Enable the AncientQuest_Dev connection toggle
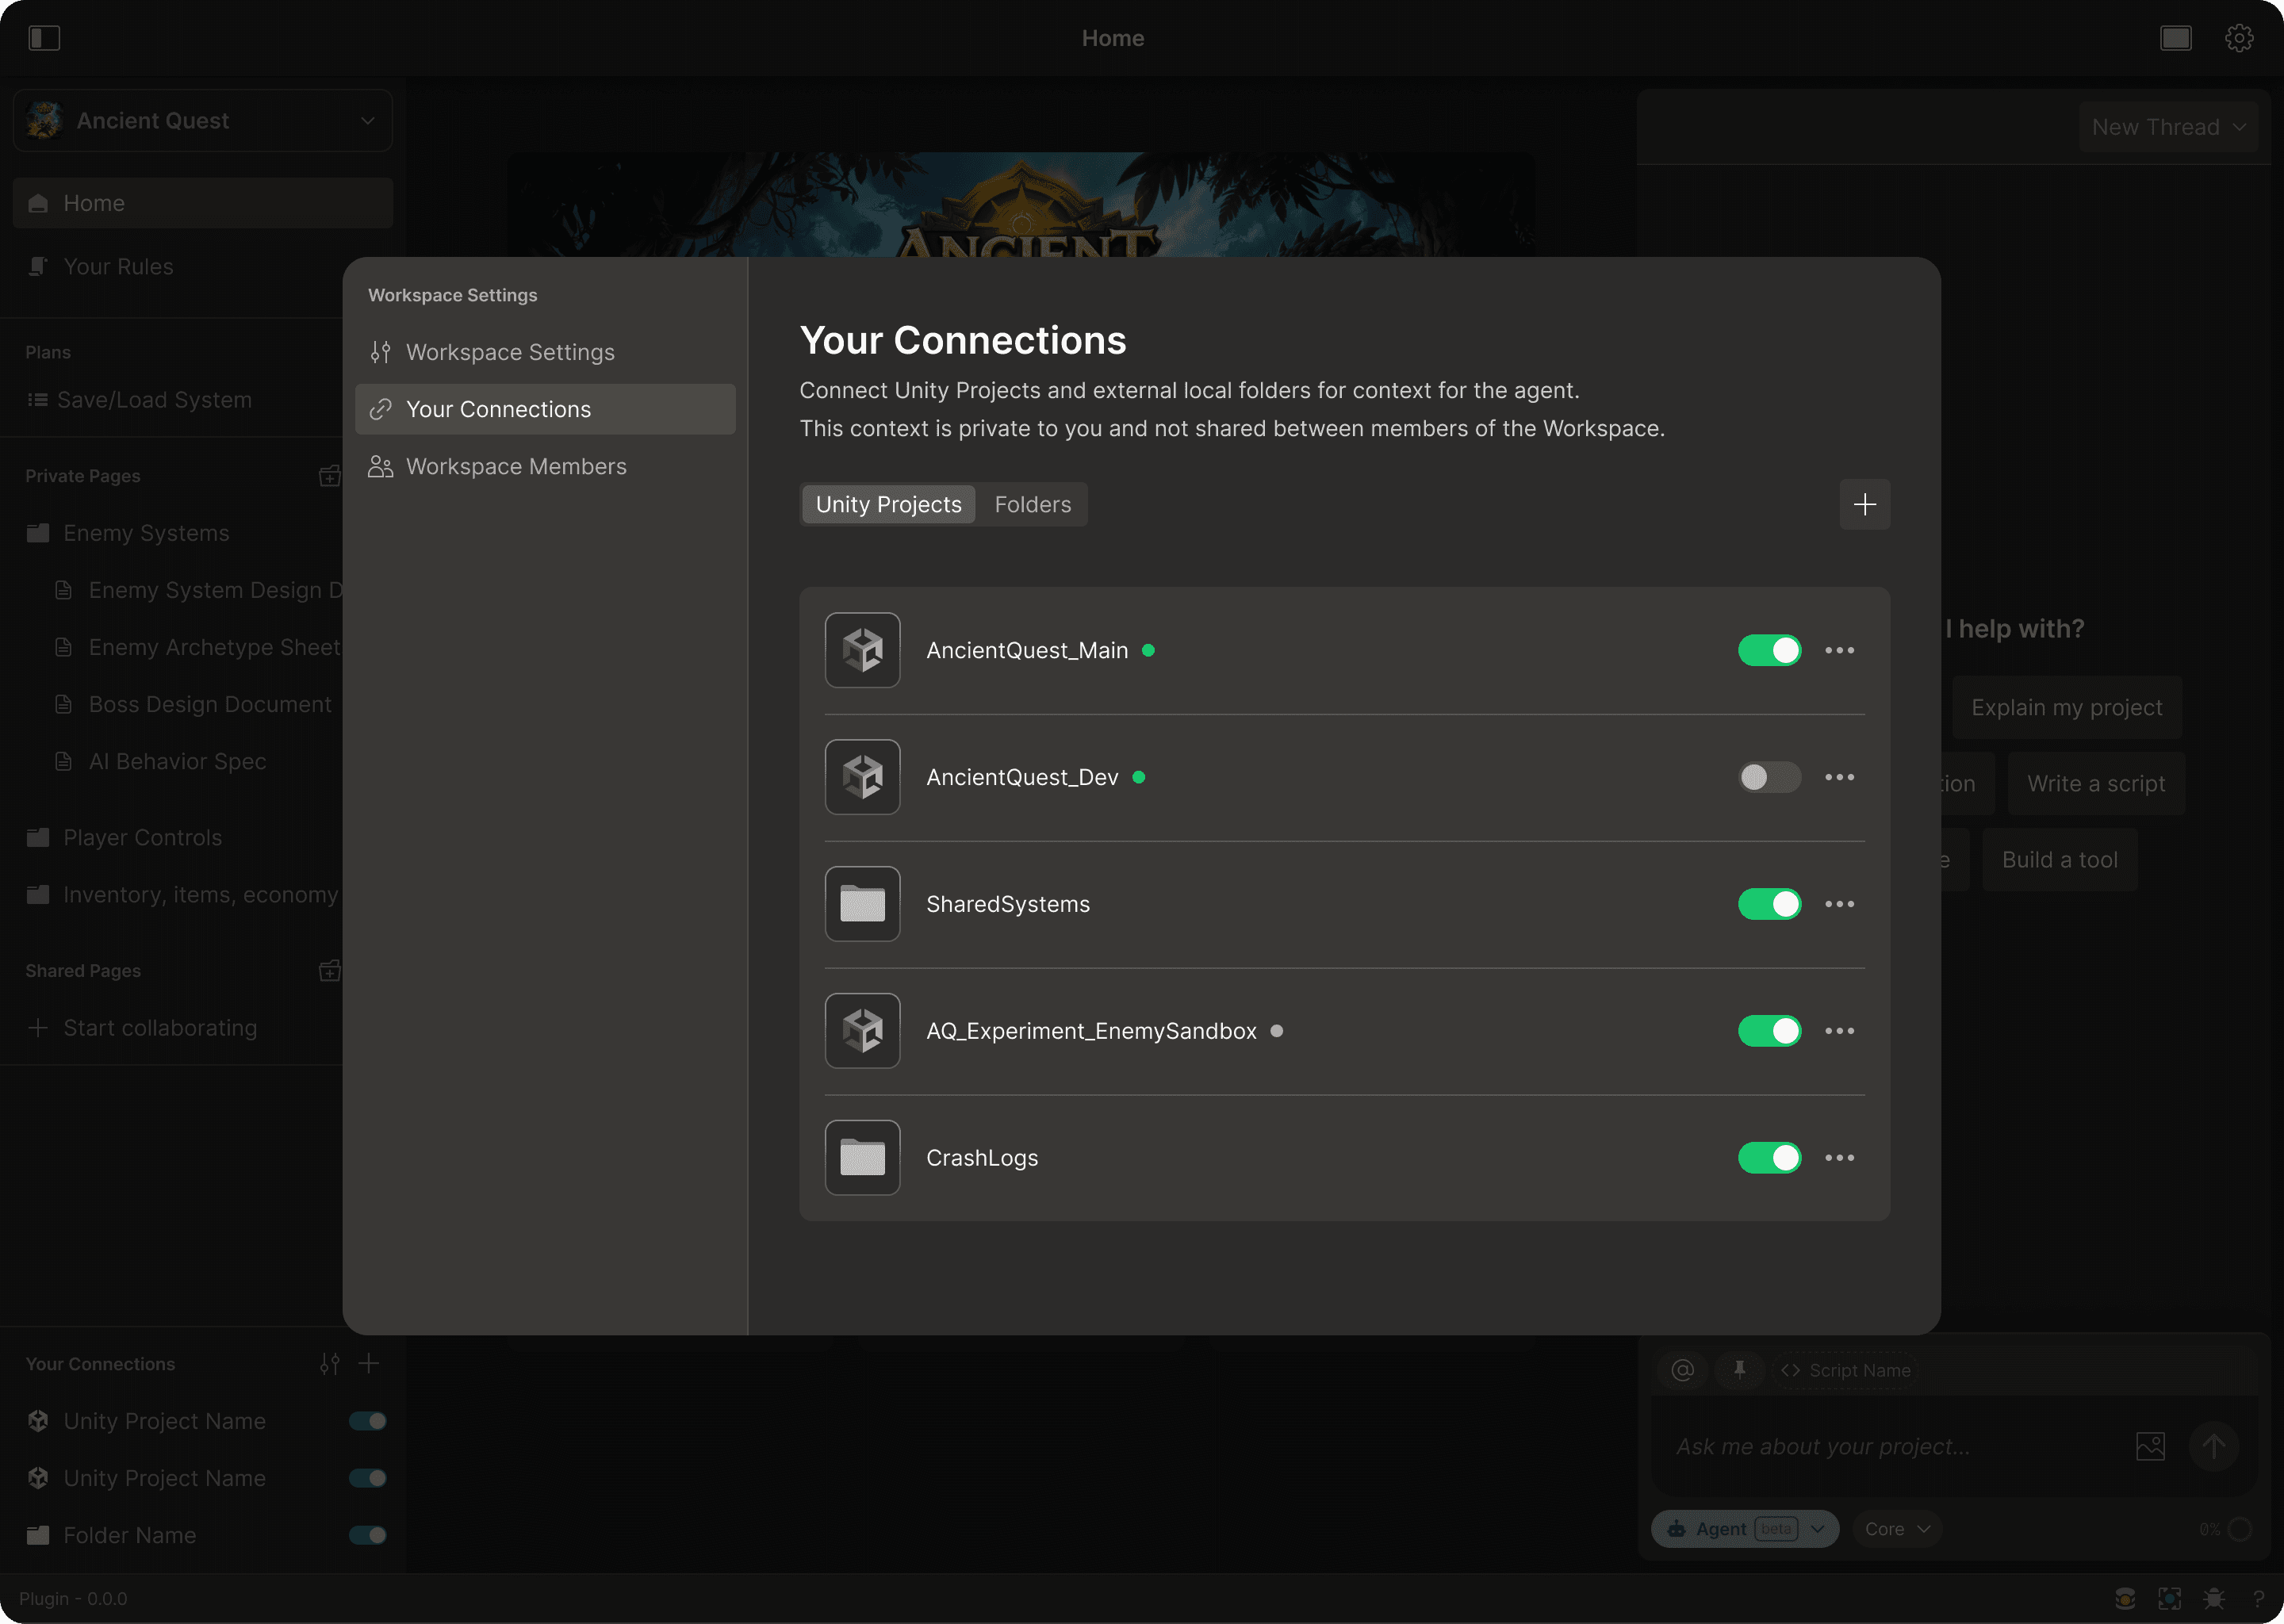 (1769, 777)
